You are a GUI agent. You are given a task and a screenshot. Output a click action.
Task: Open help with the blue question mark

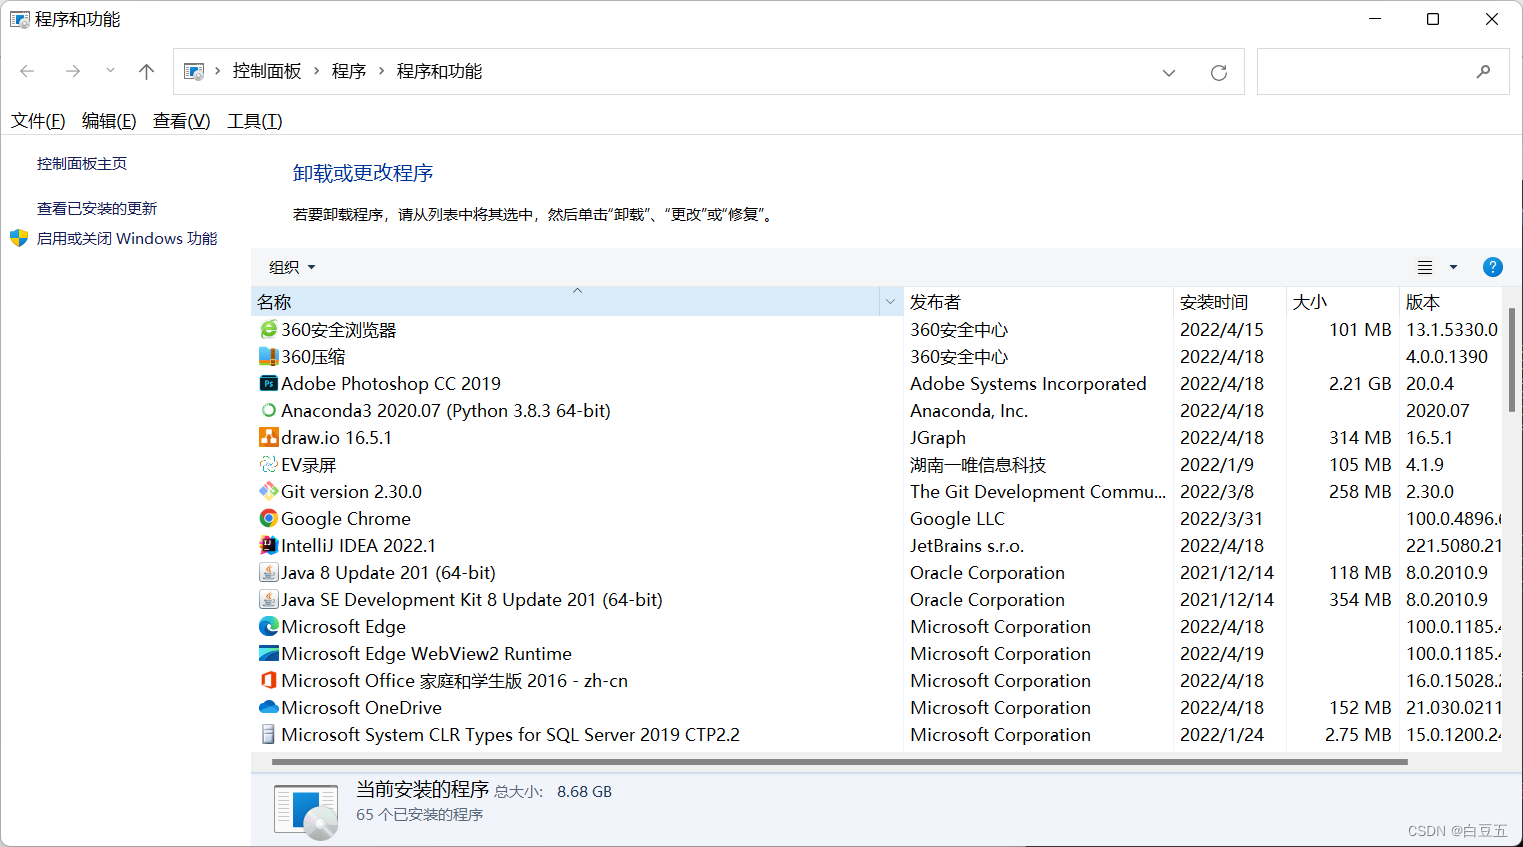pyautogui.click(x=1493, y=267)
